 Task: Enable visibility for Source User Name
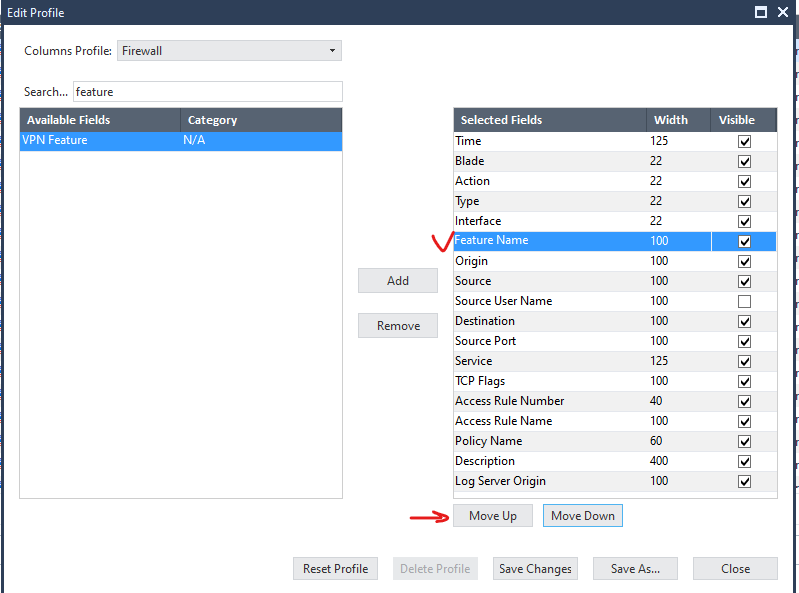(744, 302)
